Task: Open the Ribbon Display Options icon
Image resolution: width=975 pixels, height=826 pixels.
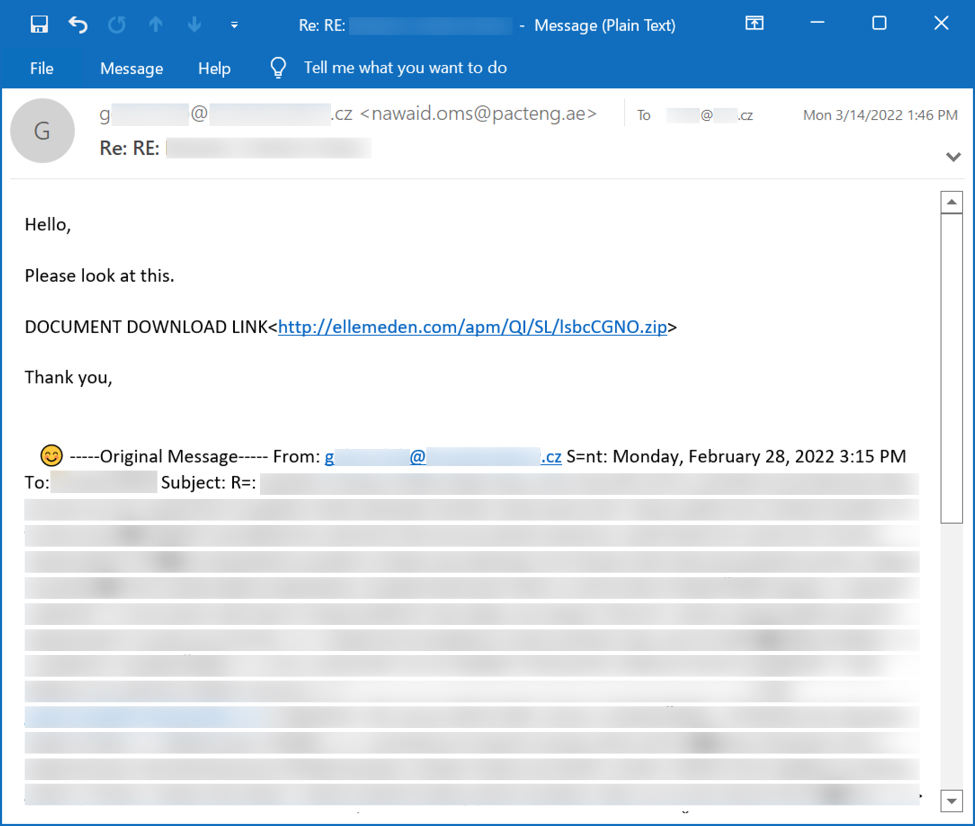Action: tap(755, 25)
